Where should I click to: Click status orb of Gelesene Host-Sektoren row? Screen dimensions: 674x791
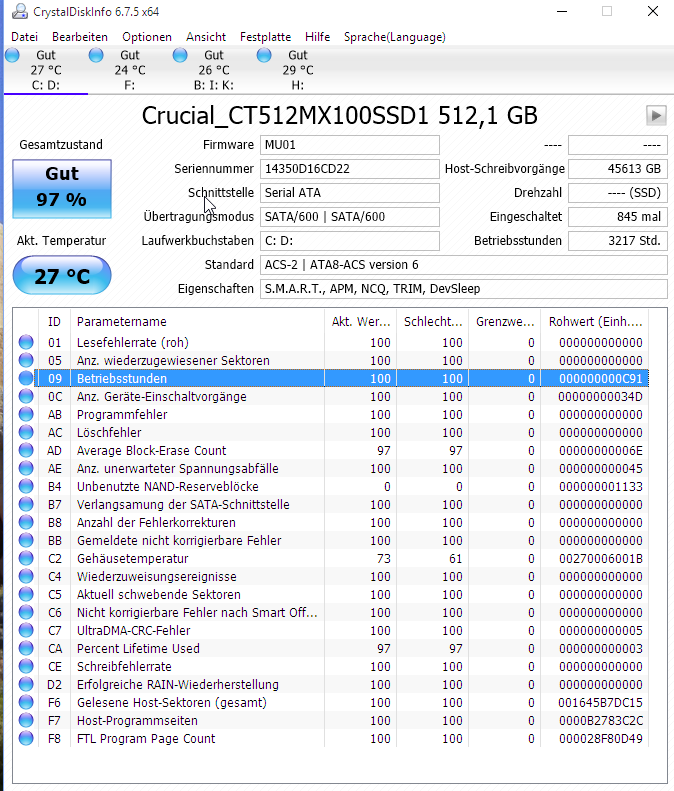coord(26,702)
